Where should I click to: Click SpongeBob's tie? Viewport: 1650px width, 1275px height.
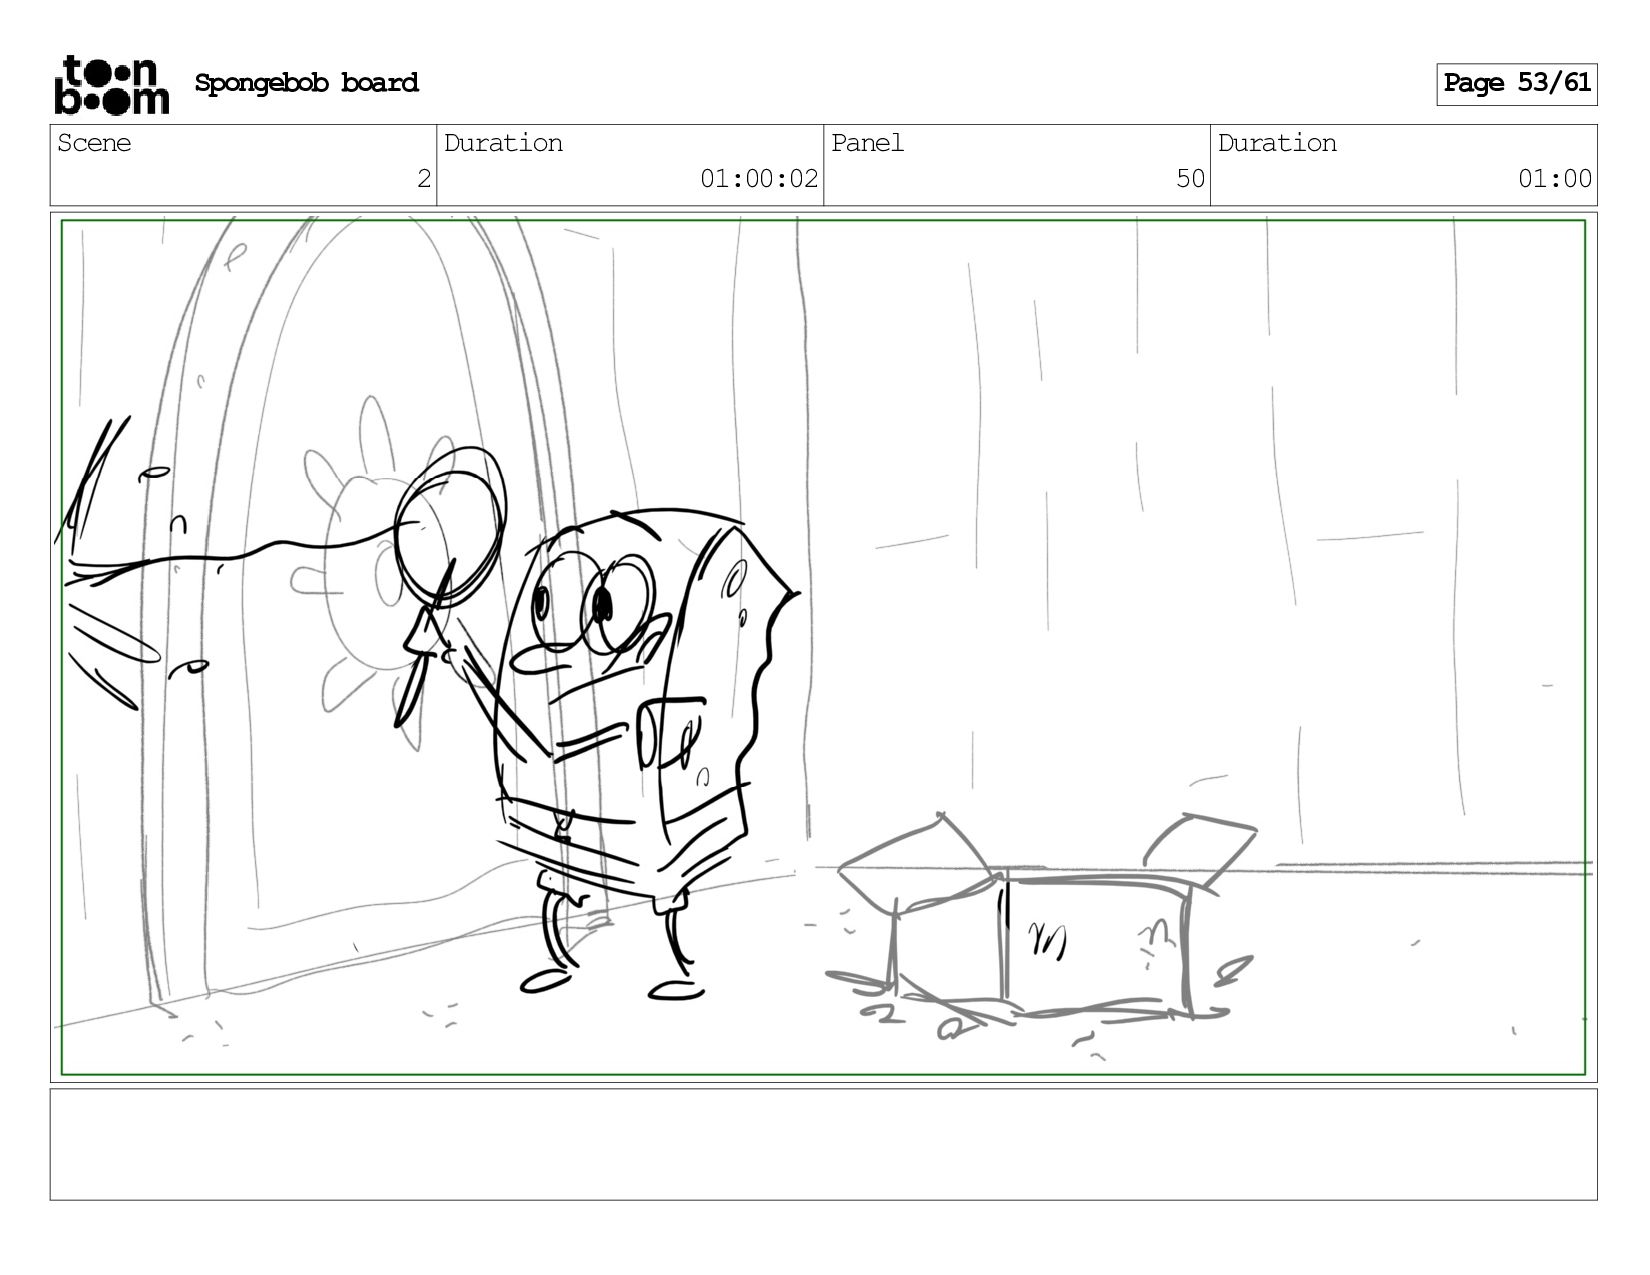point(563,825)
